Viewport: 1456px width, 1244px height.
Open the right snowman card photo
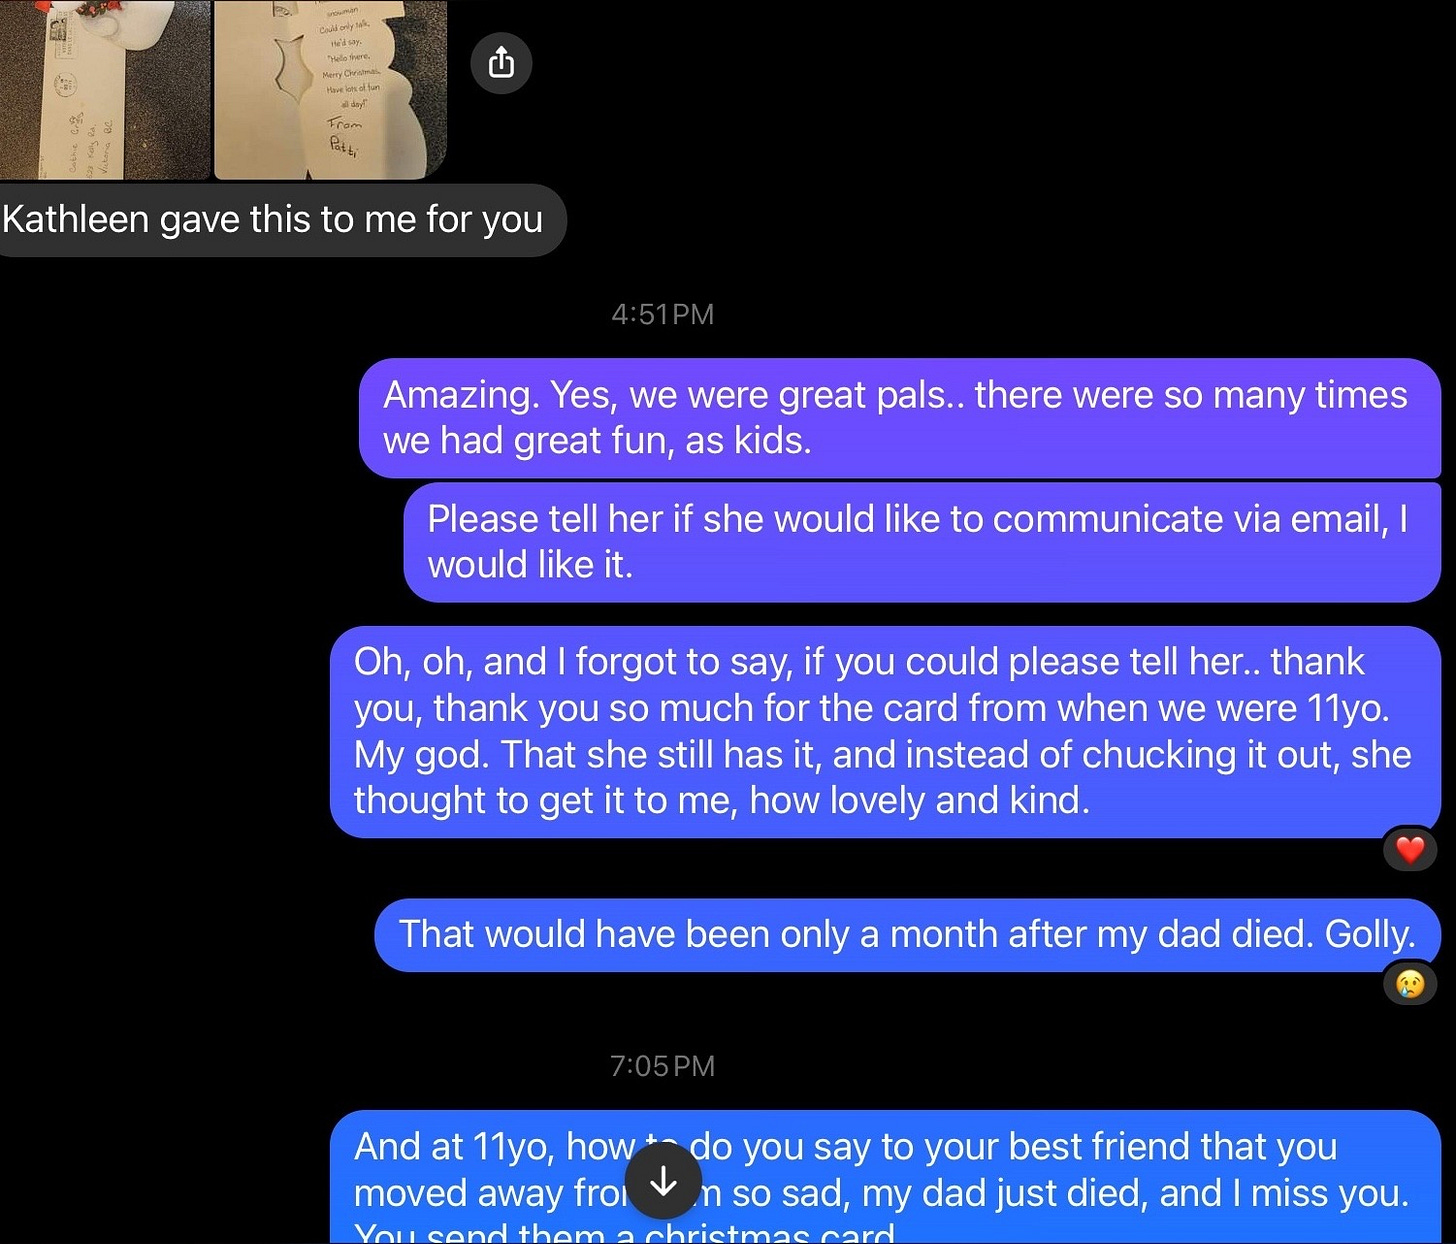(330, 89)
